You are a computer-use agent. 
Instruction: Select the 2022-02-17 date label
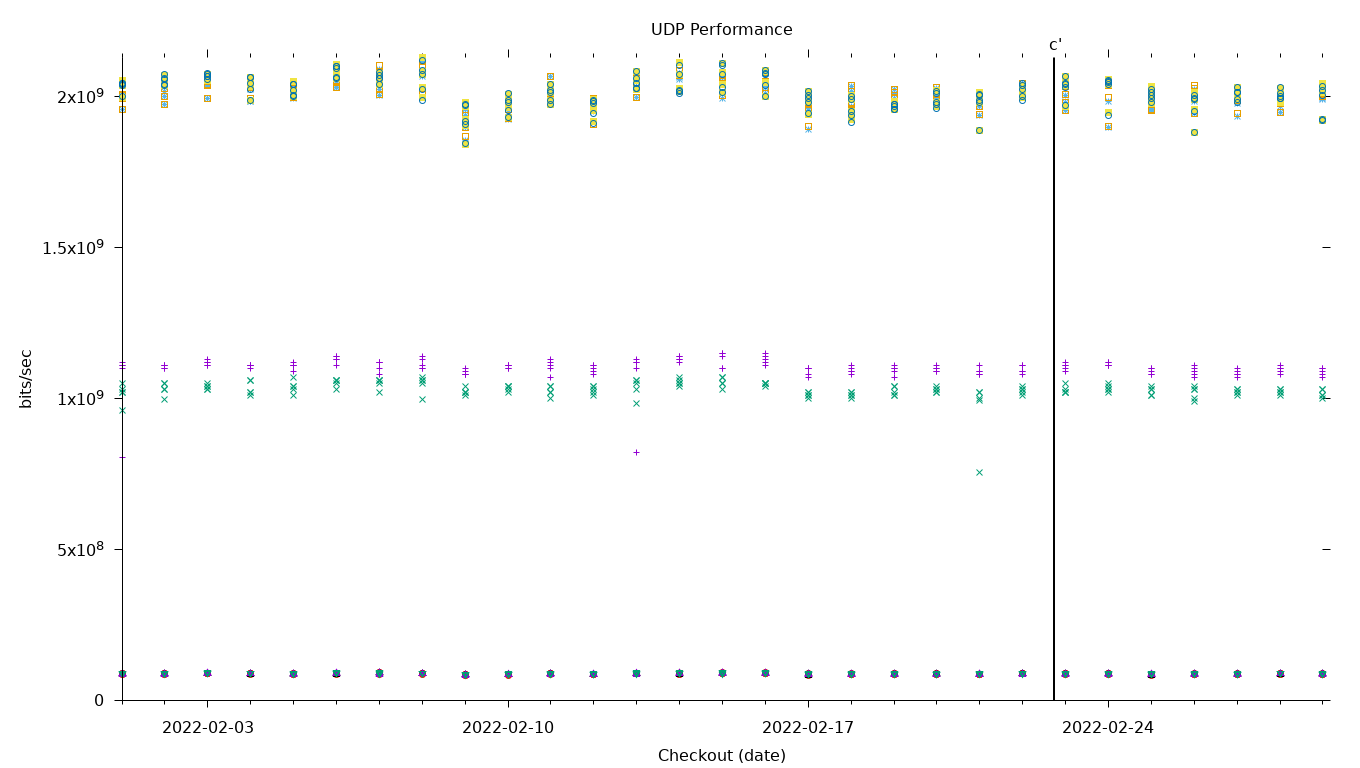point(808,728)
